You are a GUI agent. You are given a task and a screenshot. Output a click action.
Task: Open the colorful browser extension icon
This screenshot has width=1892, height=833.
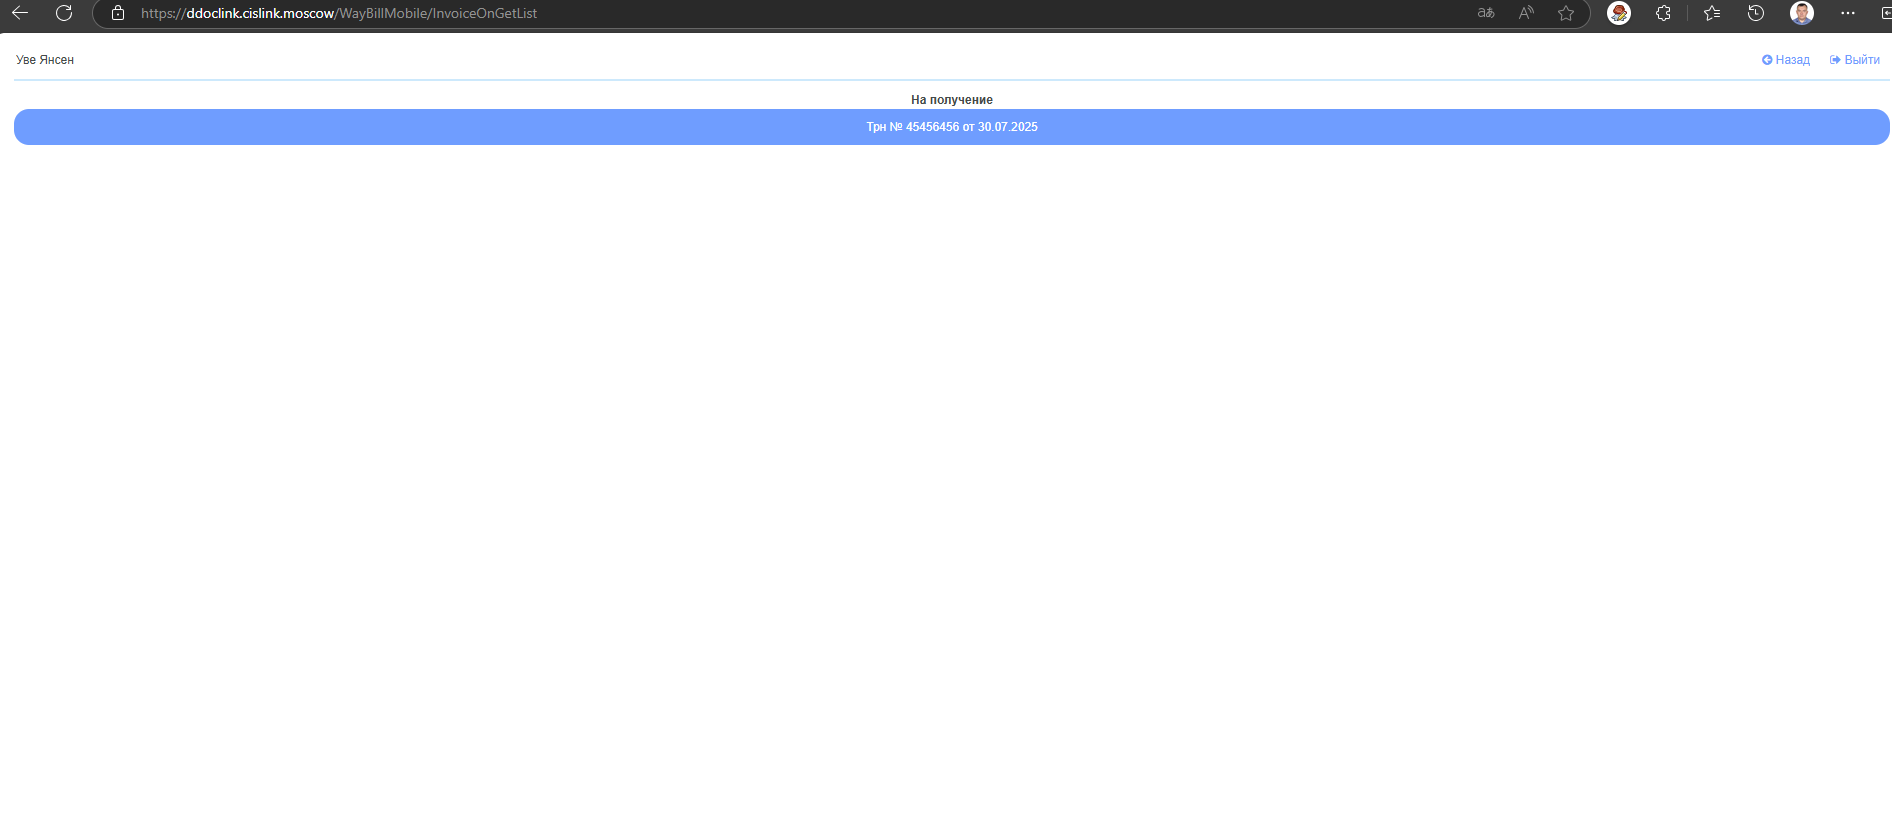1619,13
